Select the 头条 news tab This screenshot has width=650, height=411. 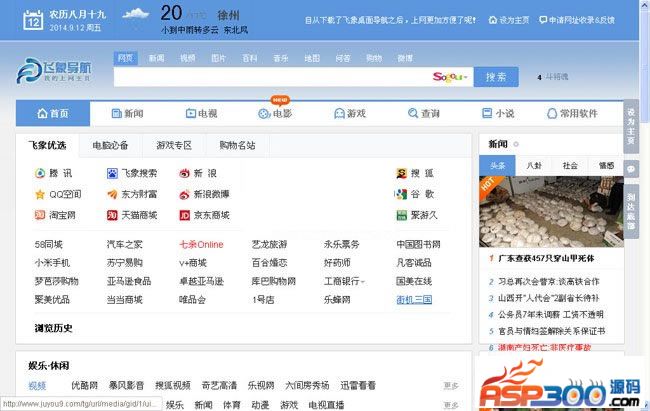tap(497, 165)
